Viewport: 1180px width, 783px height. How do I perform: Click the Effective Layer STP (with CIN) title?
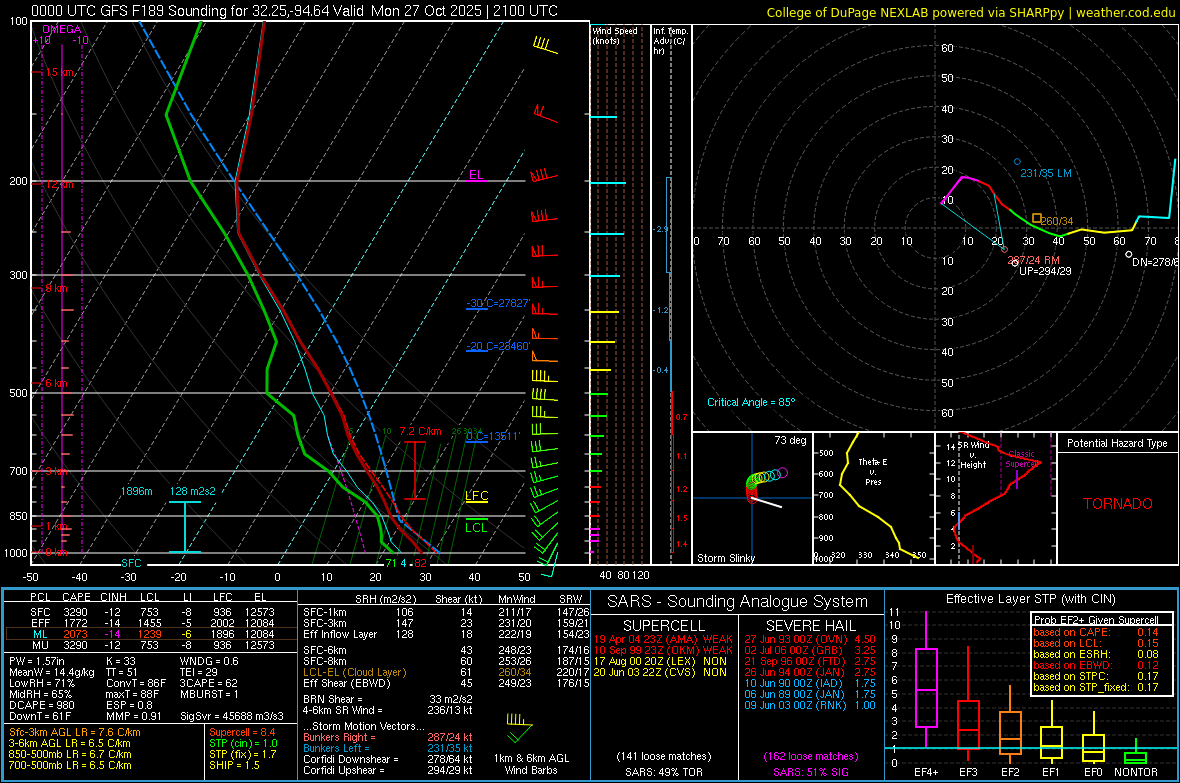click(1030, 599)
